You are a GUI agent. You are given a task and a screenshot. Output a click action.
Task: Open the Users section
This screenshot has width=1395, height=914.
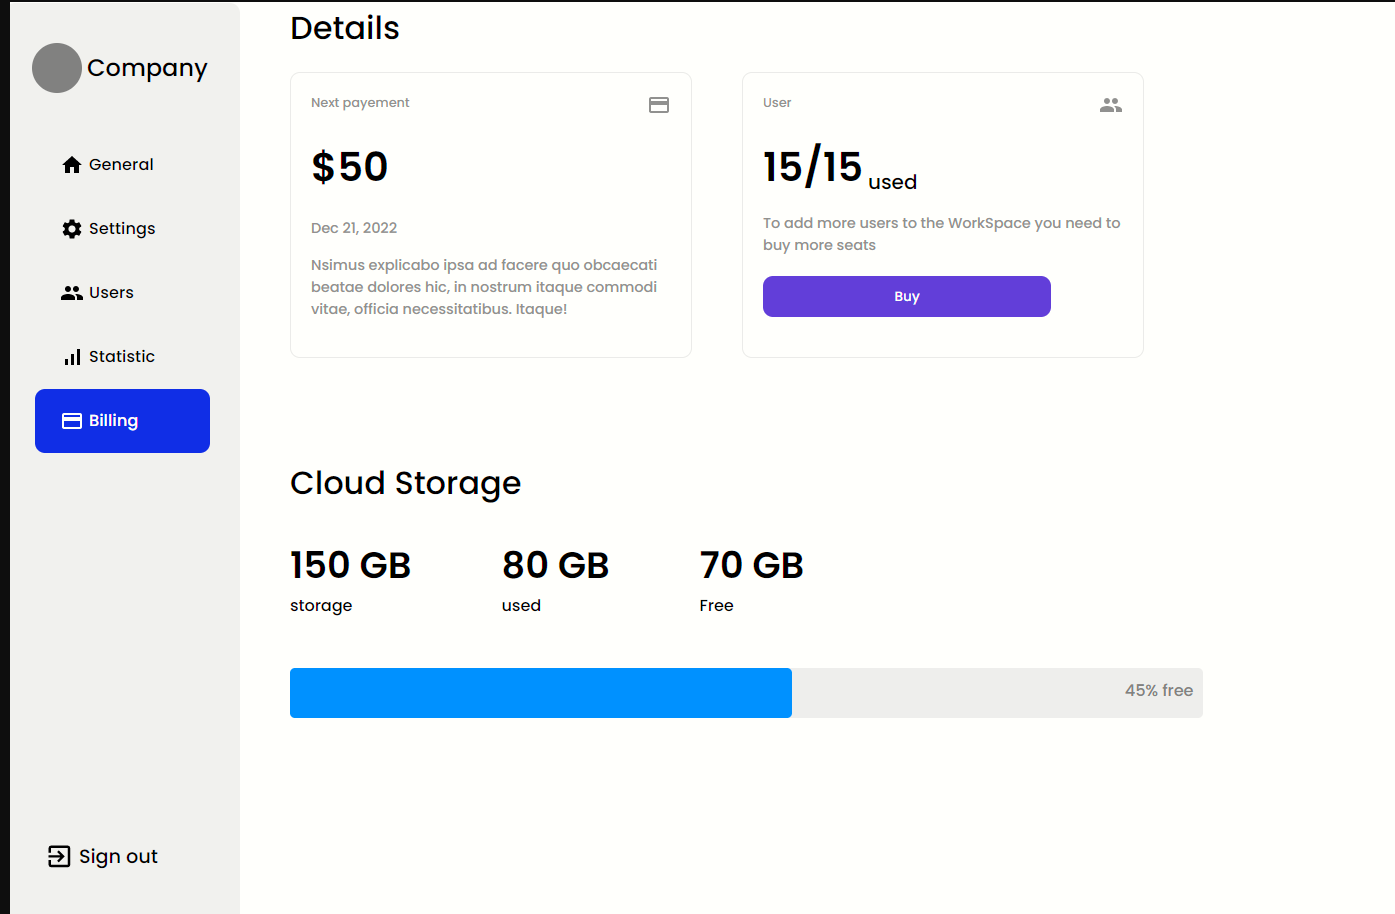[x=111, y=293]
